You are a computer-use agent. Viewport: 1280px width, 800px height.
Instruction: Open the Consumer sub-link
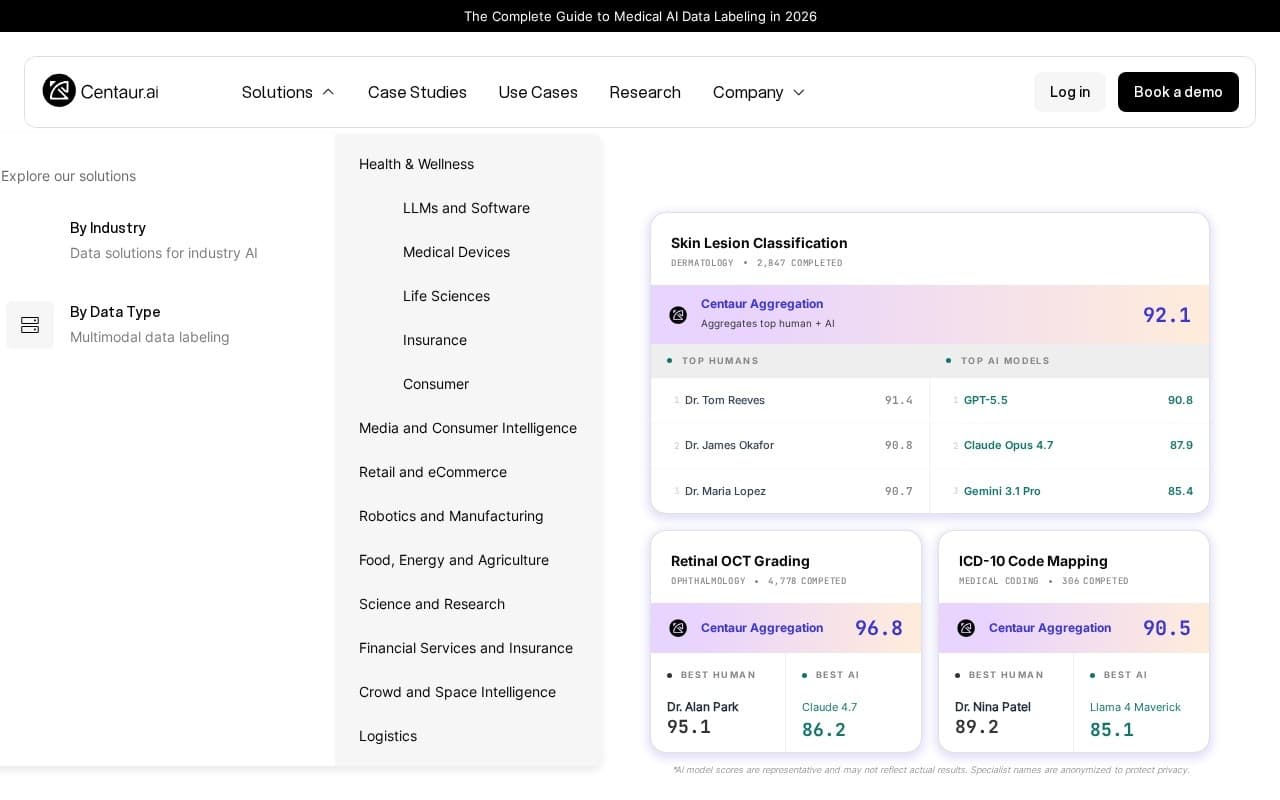click(x=436, y=384)
